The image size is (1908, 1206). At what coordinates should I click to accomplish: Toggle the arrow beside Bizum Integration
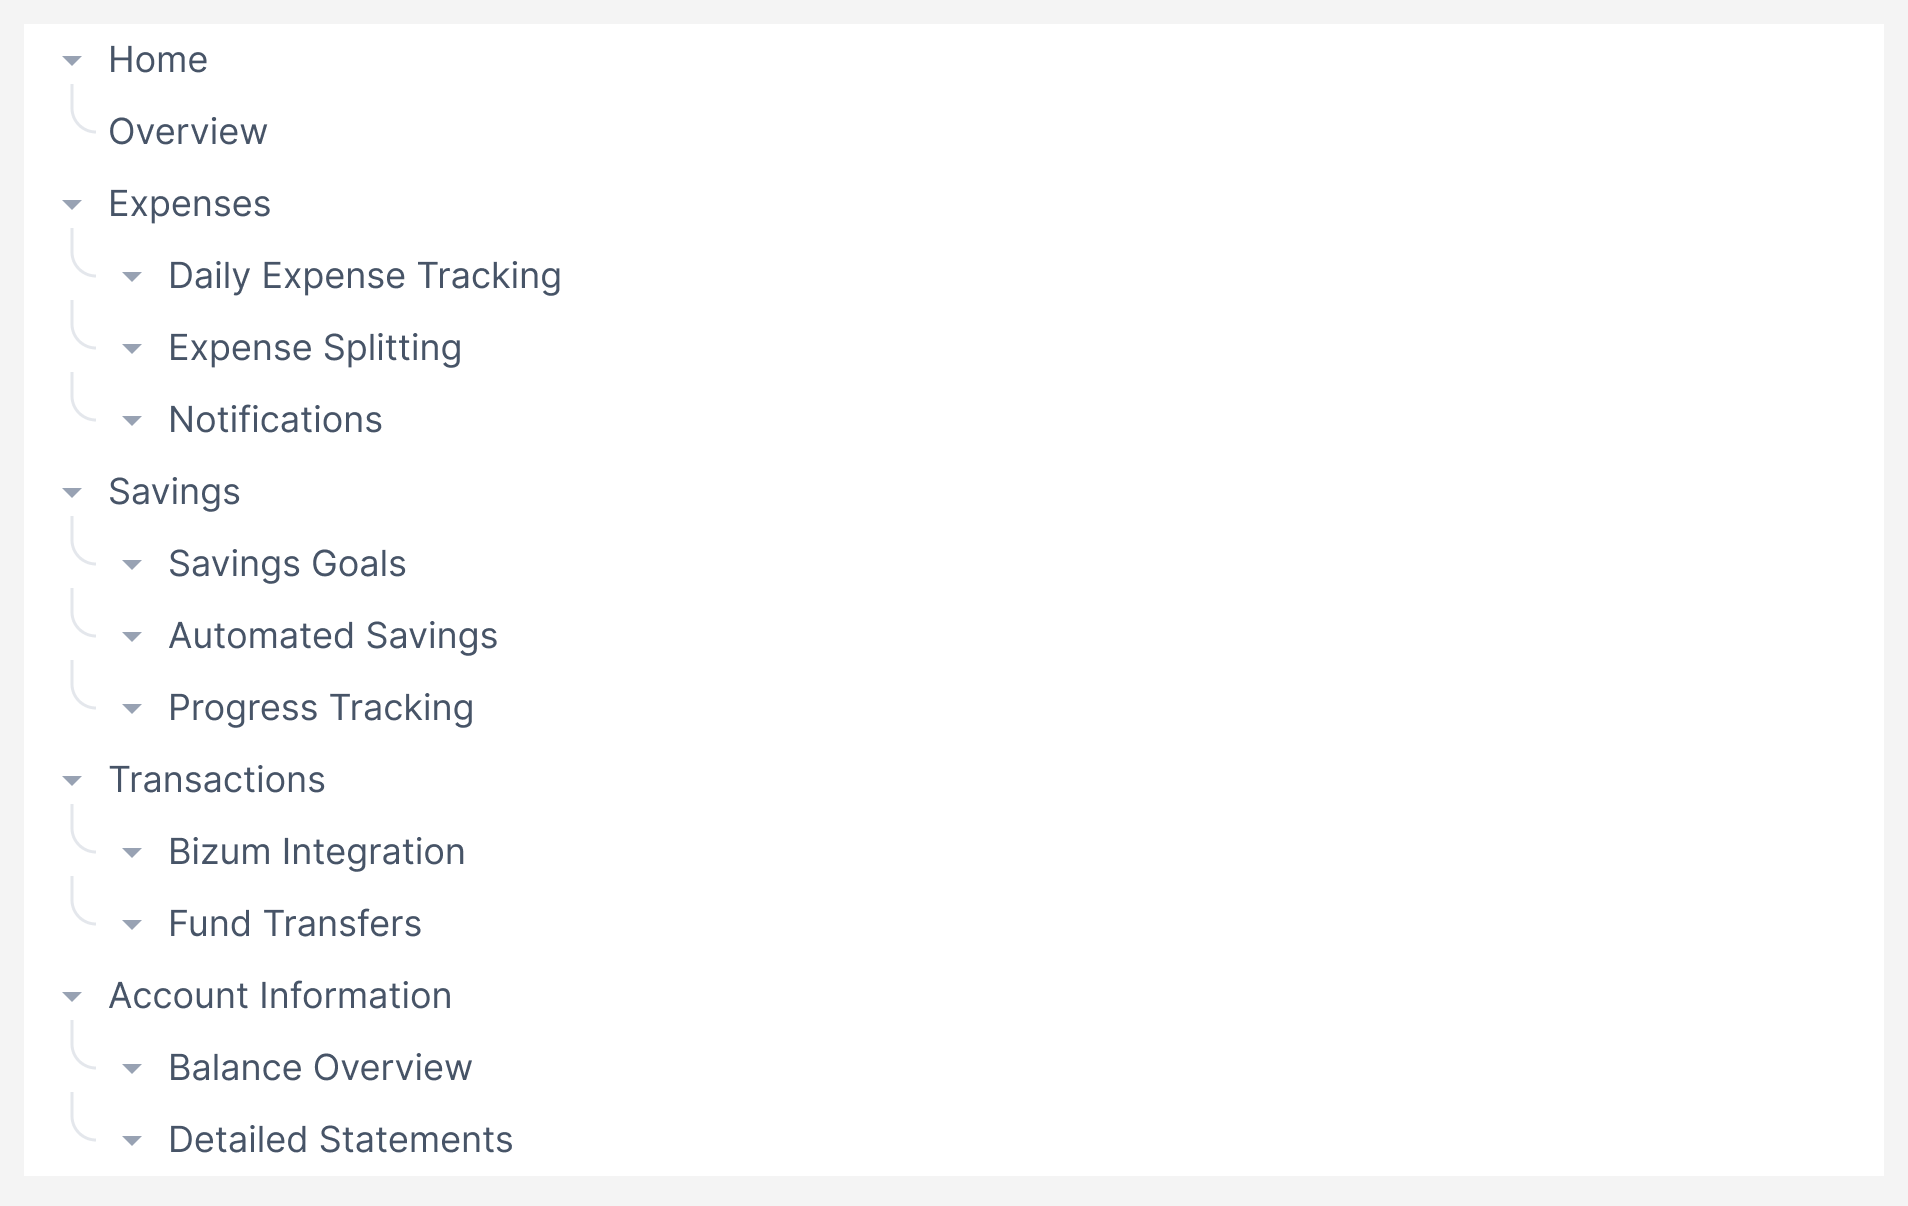(x=132, y=853)
